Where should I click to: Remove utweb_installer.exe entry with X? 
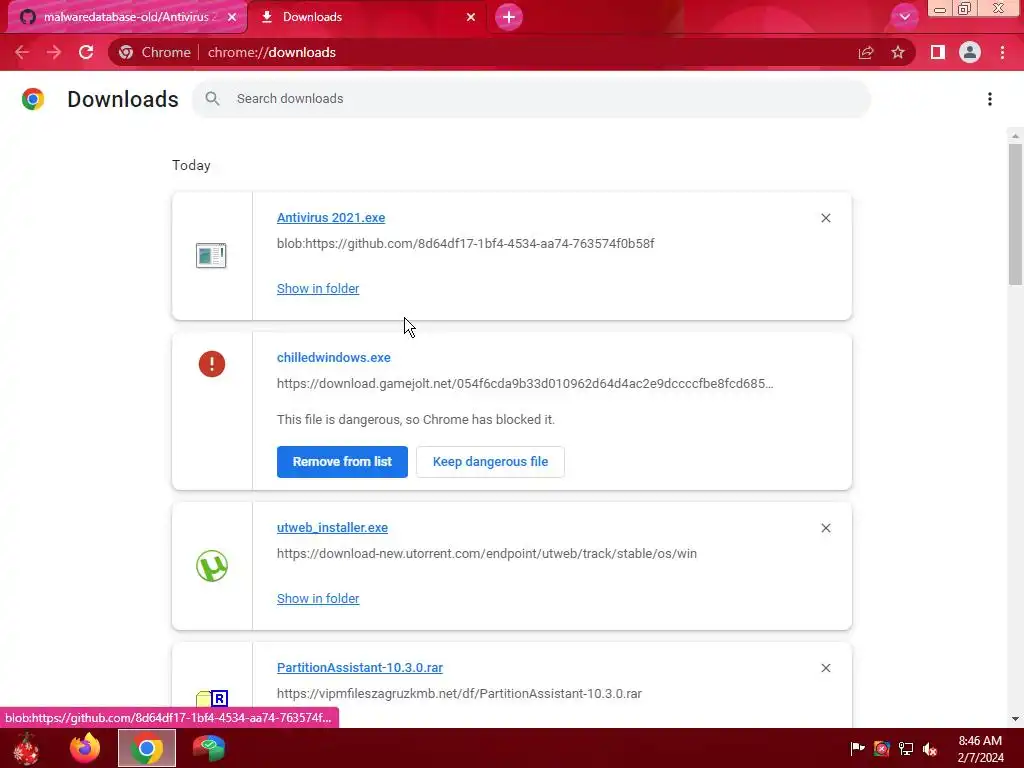point(825,528)
